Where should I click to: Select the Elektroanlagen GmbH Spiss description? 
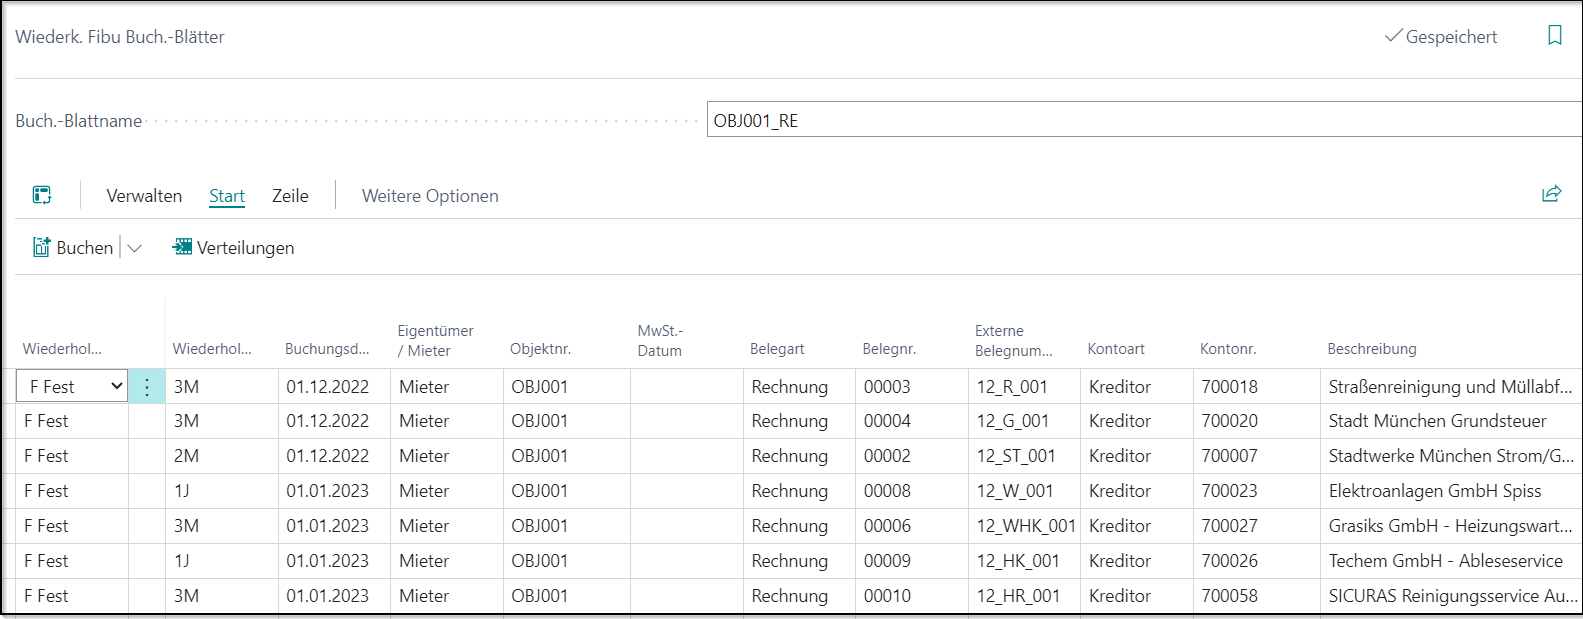[x=1434, y=491]
